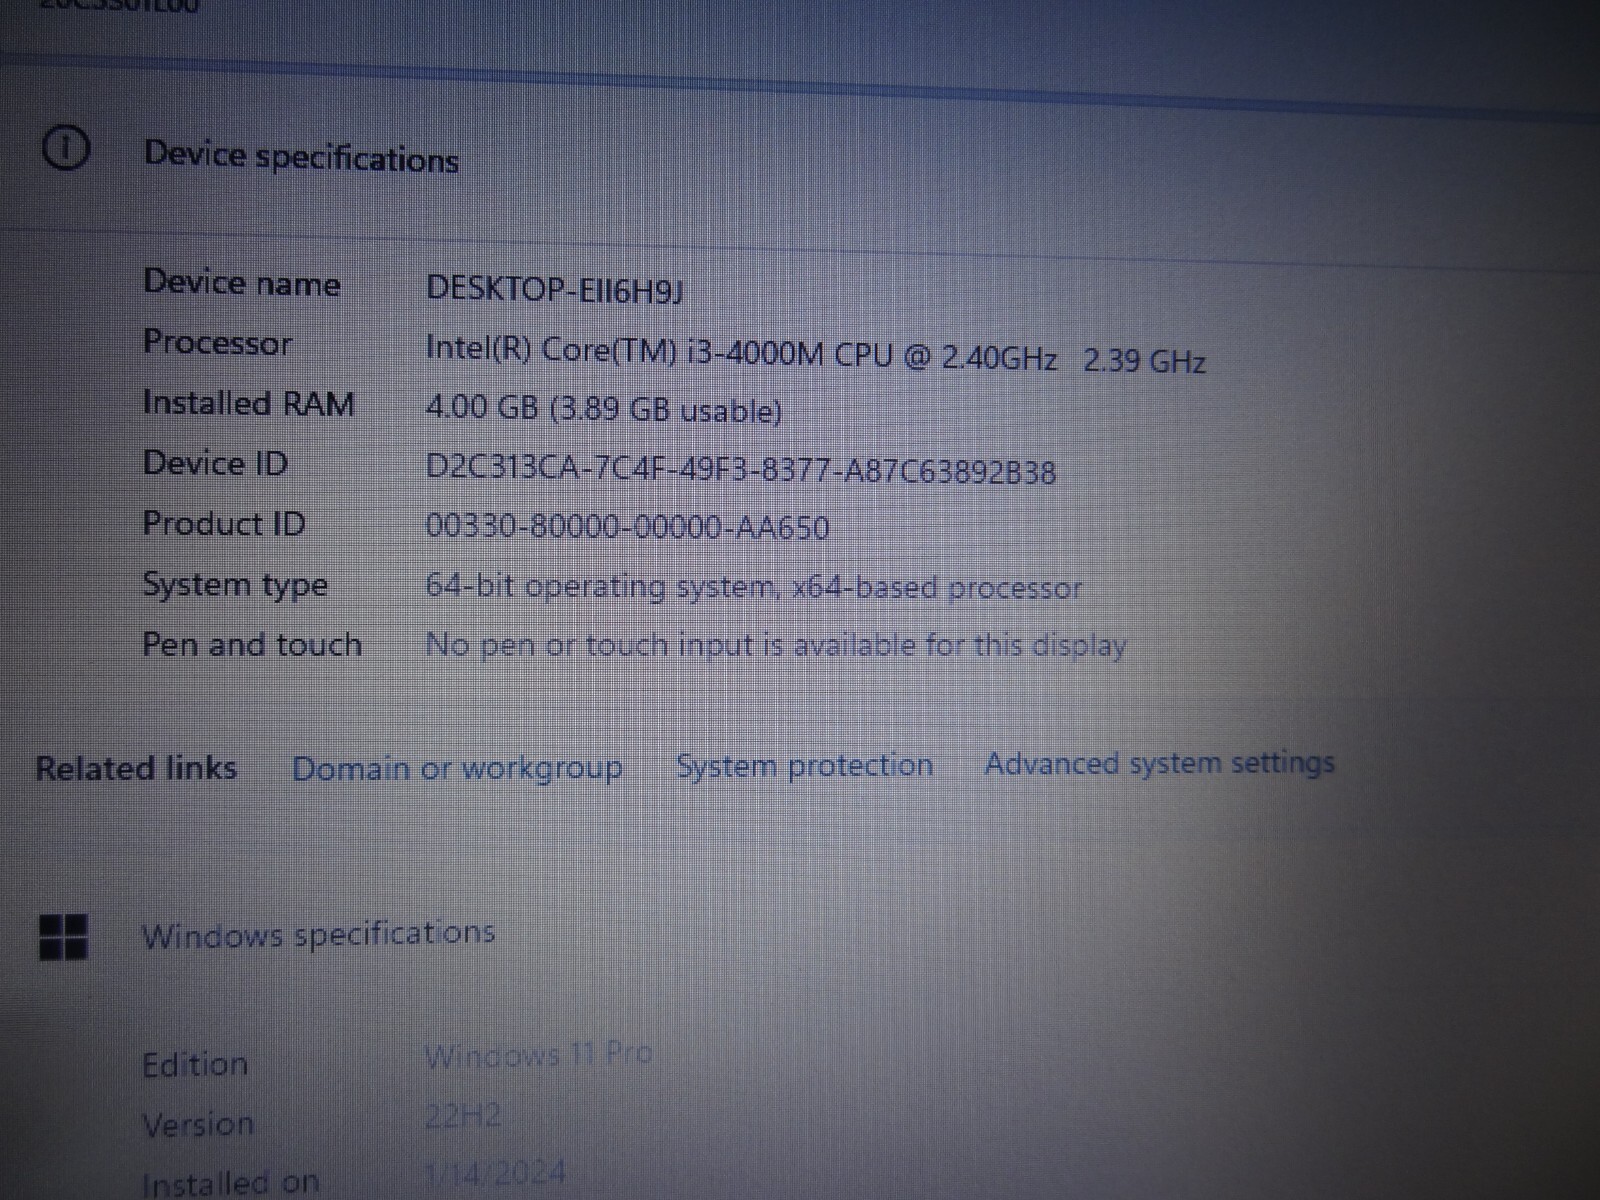1600x1200 pixels.
Task: Click the Installed on label
Action: point(230,1183)
